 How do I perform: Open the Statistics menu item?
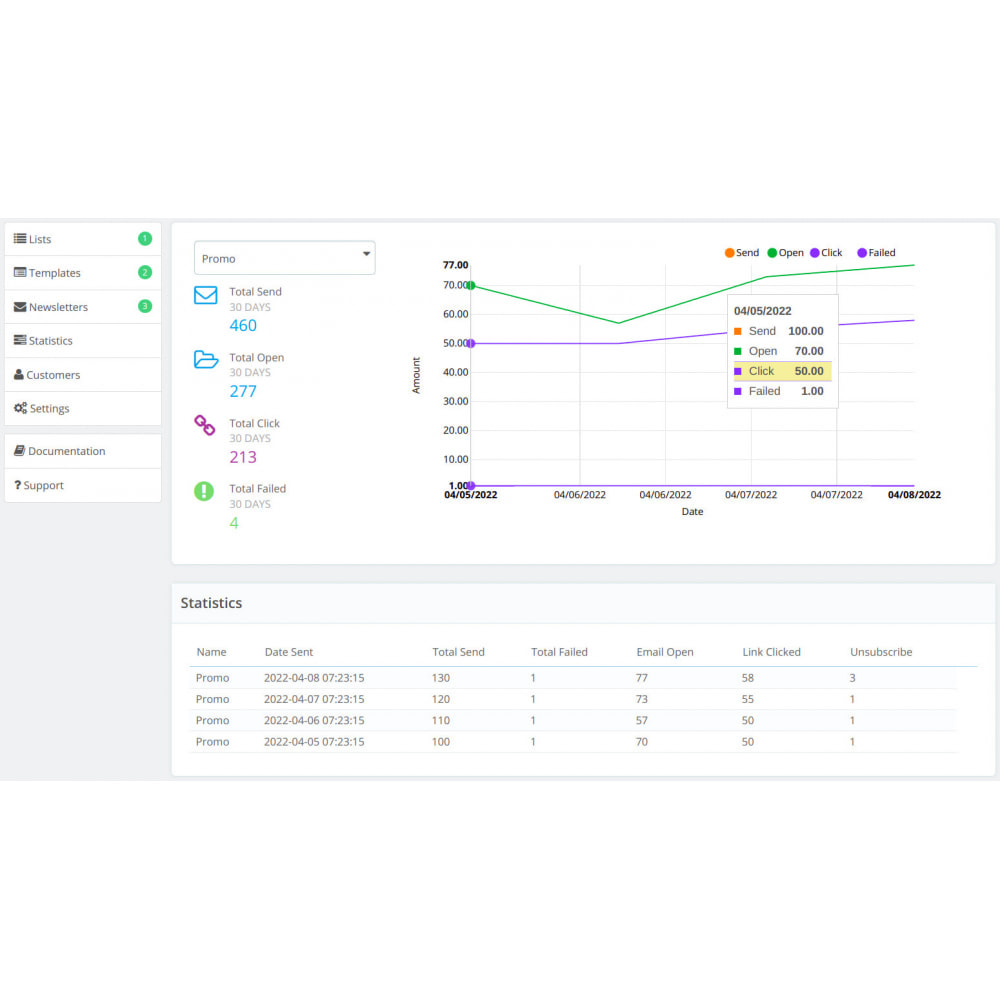[x=50, y=341]
